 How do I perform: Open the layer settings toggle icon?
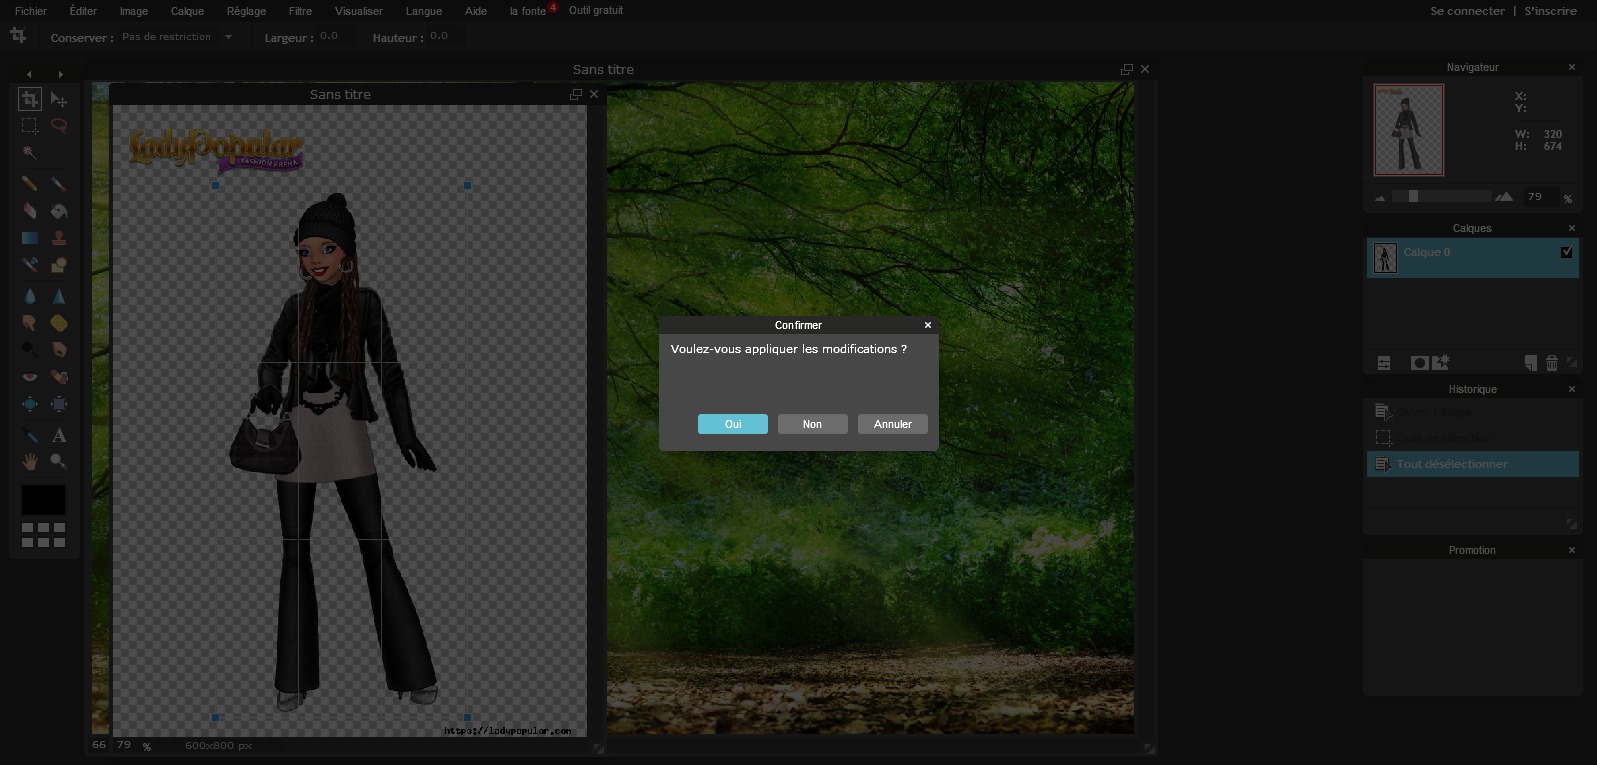pos(1384,363)
